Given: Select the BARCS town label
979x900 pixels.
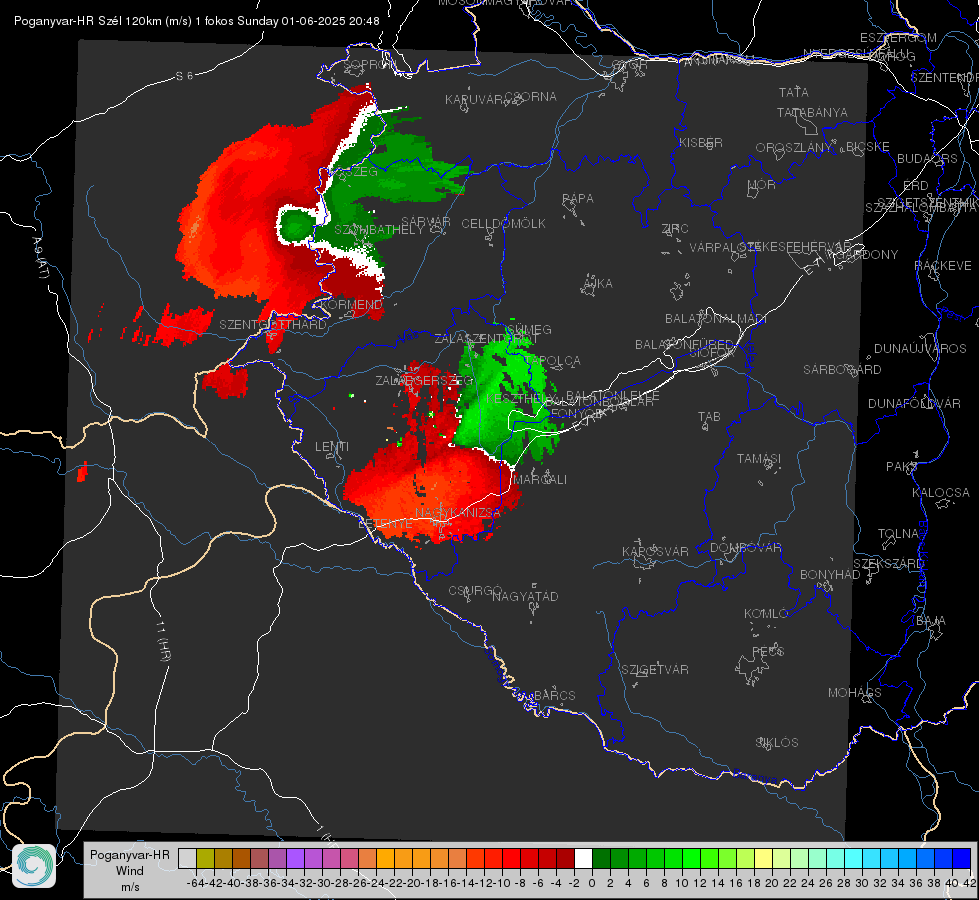Looking at the screenshot, I should (x=554, y=695).
